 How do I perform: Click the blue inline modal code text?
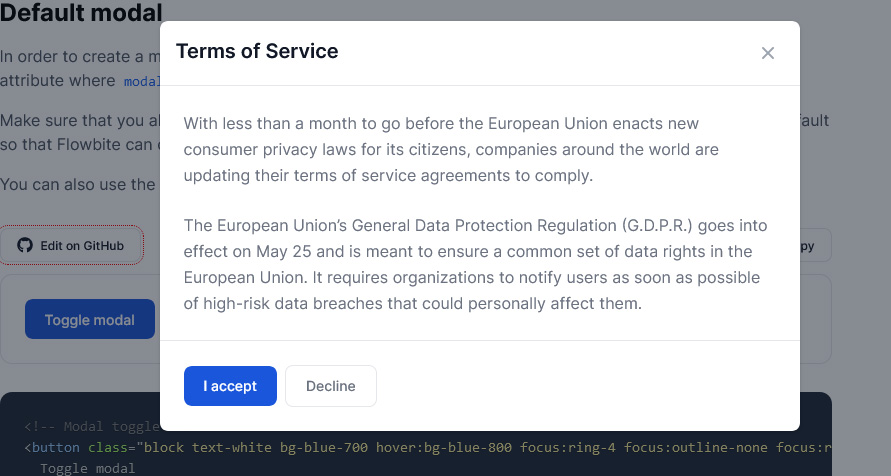point(142,81)
